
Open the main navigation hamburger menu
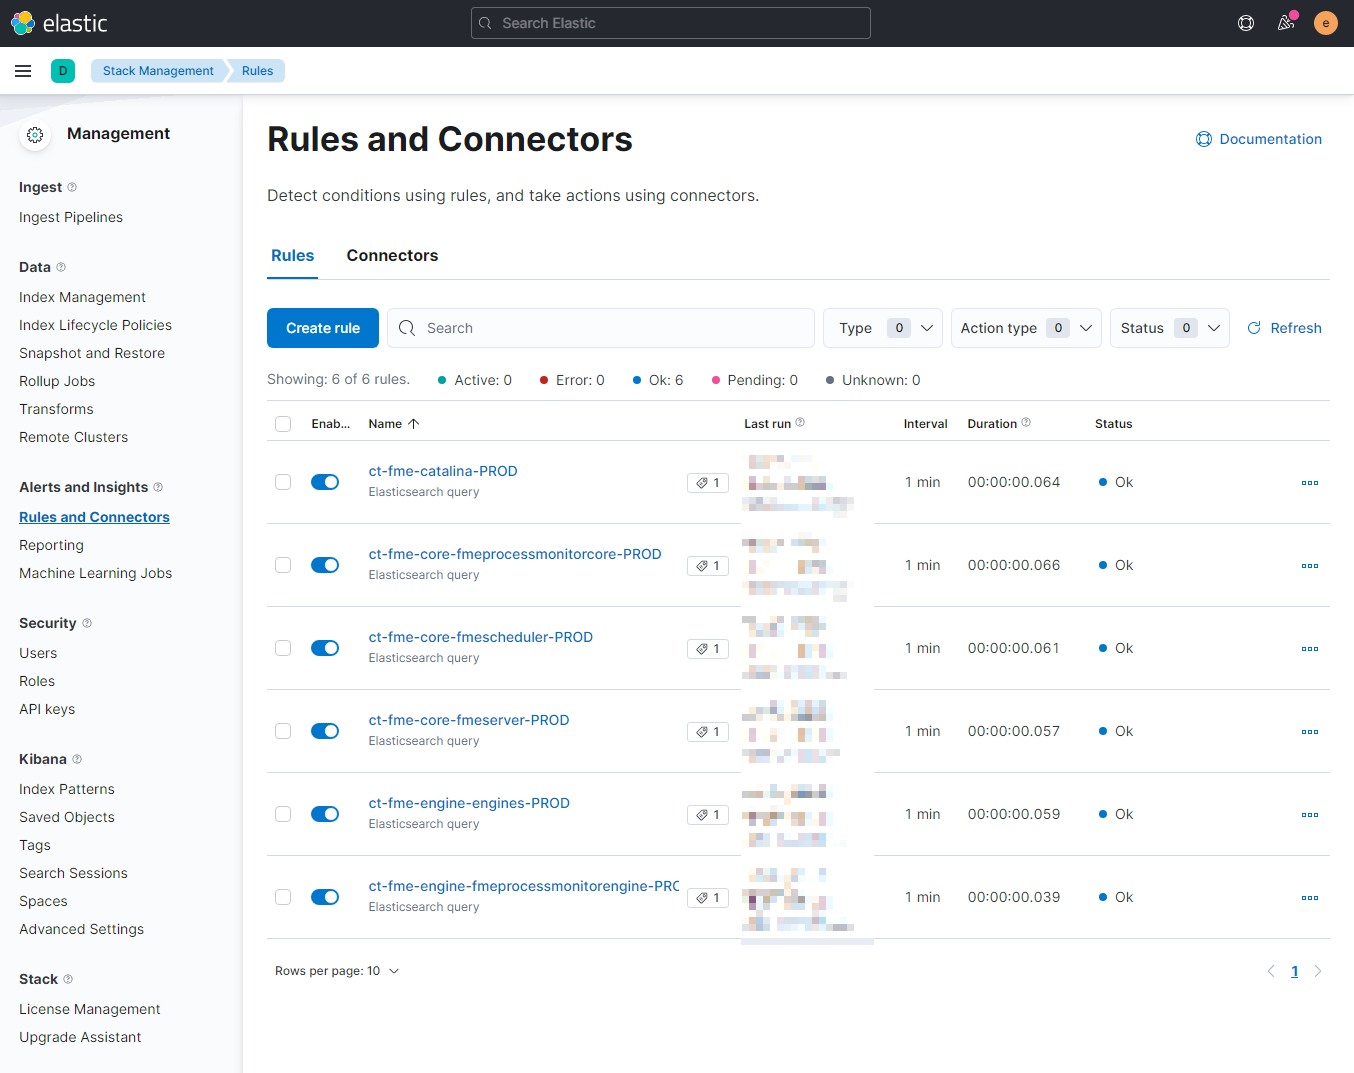coord(23,70)
